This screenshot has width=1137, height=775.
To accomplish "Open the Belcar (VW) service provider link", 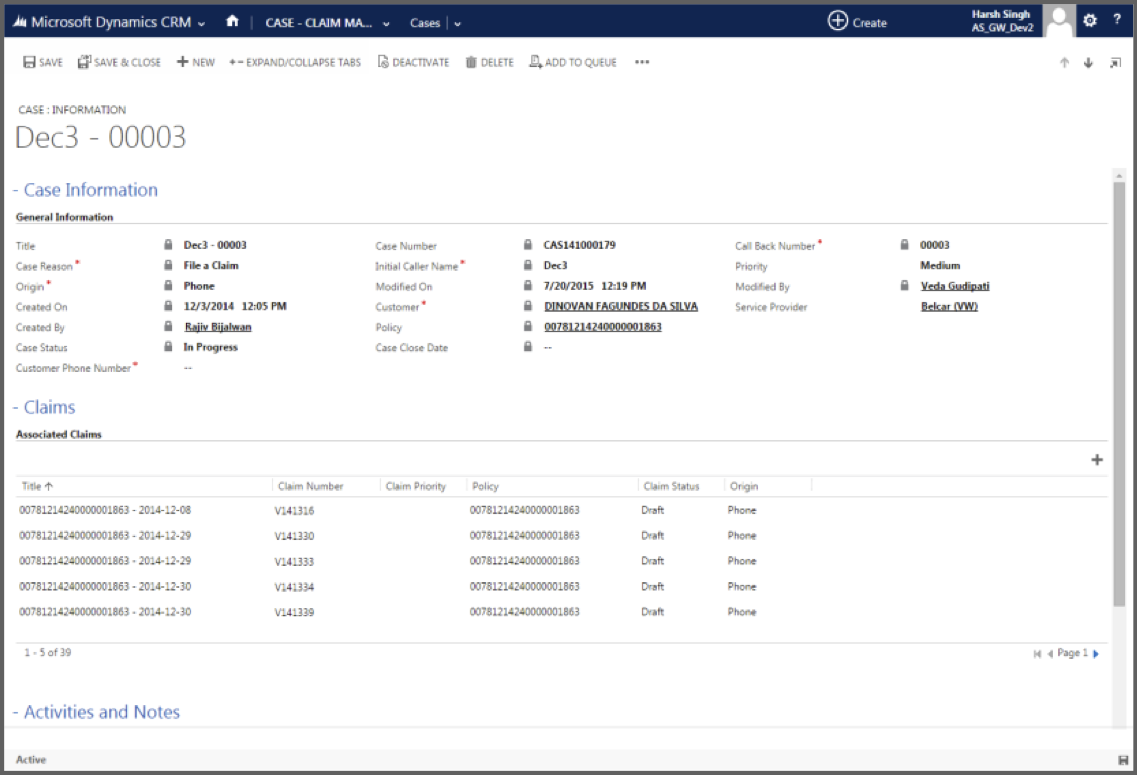I will (948, 307).
